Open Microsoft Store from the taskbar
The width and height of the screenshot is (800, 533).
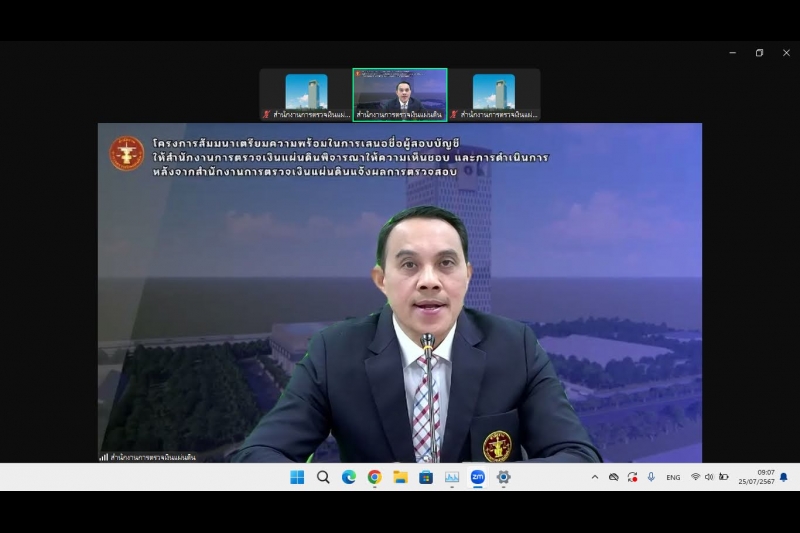(x=426, y=477)
